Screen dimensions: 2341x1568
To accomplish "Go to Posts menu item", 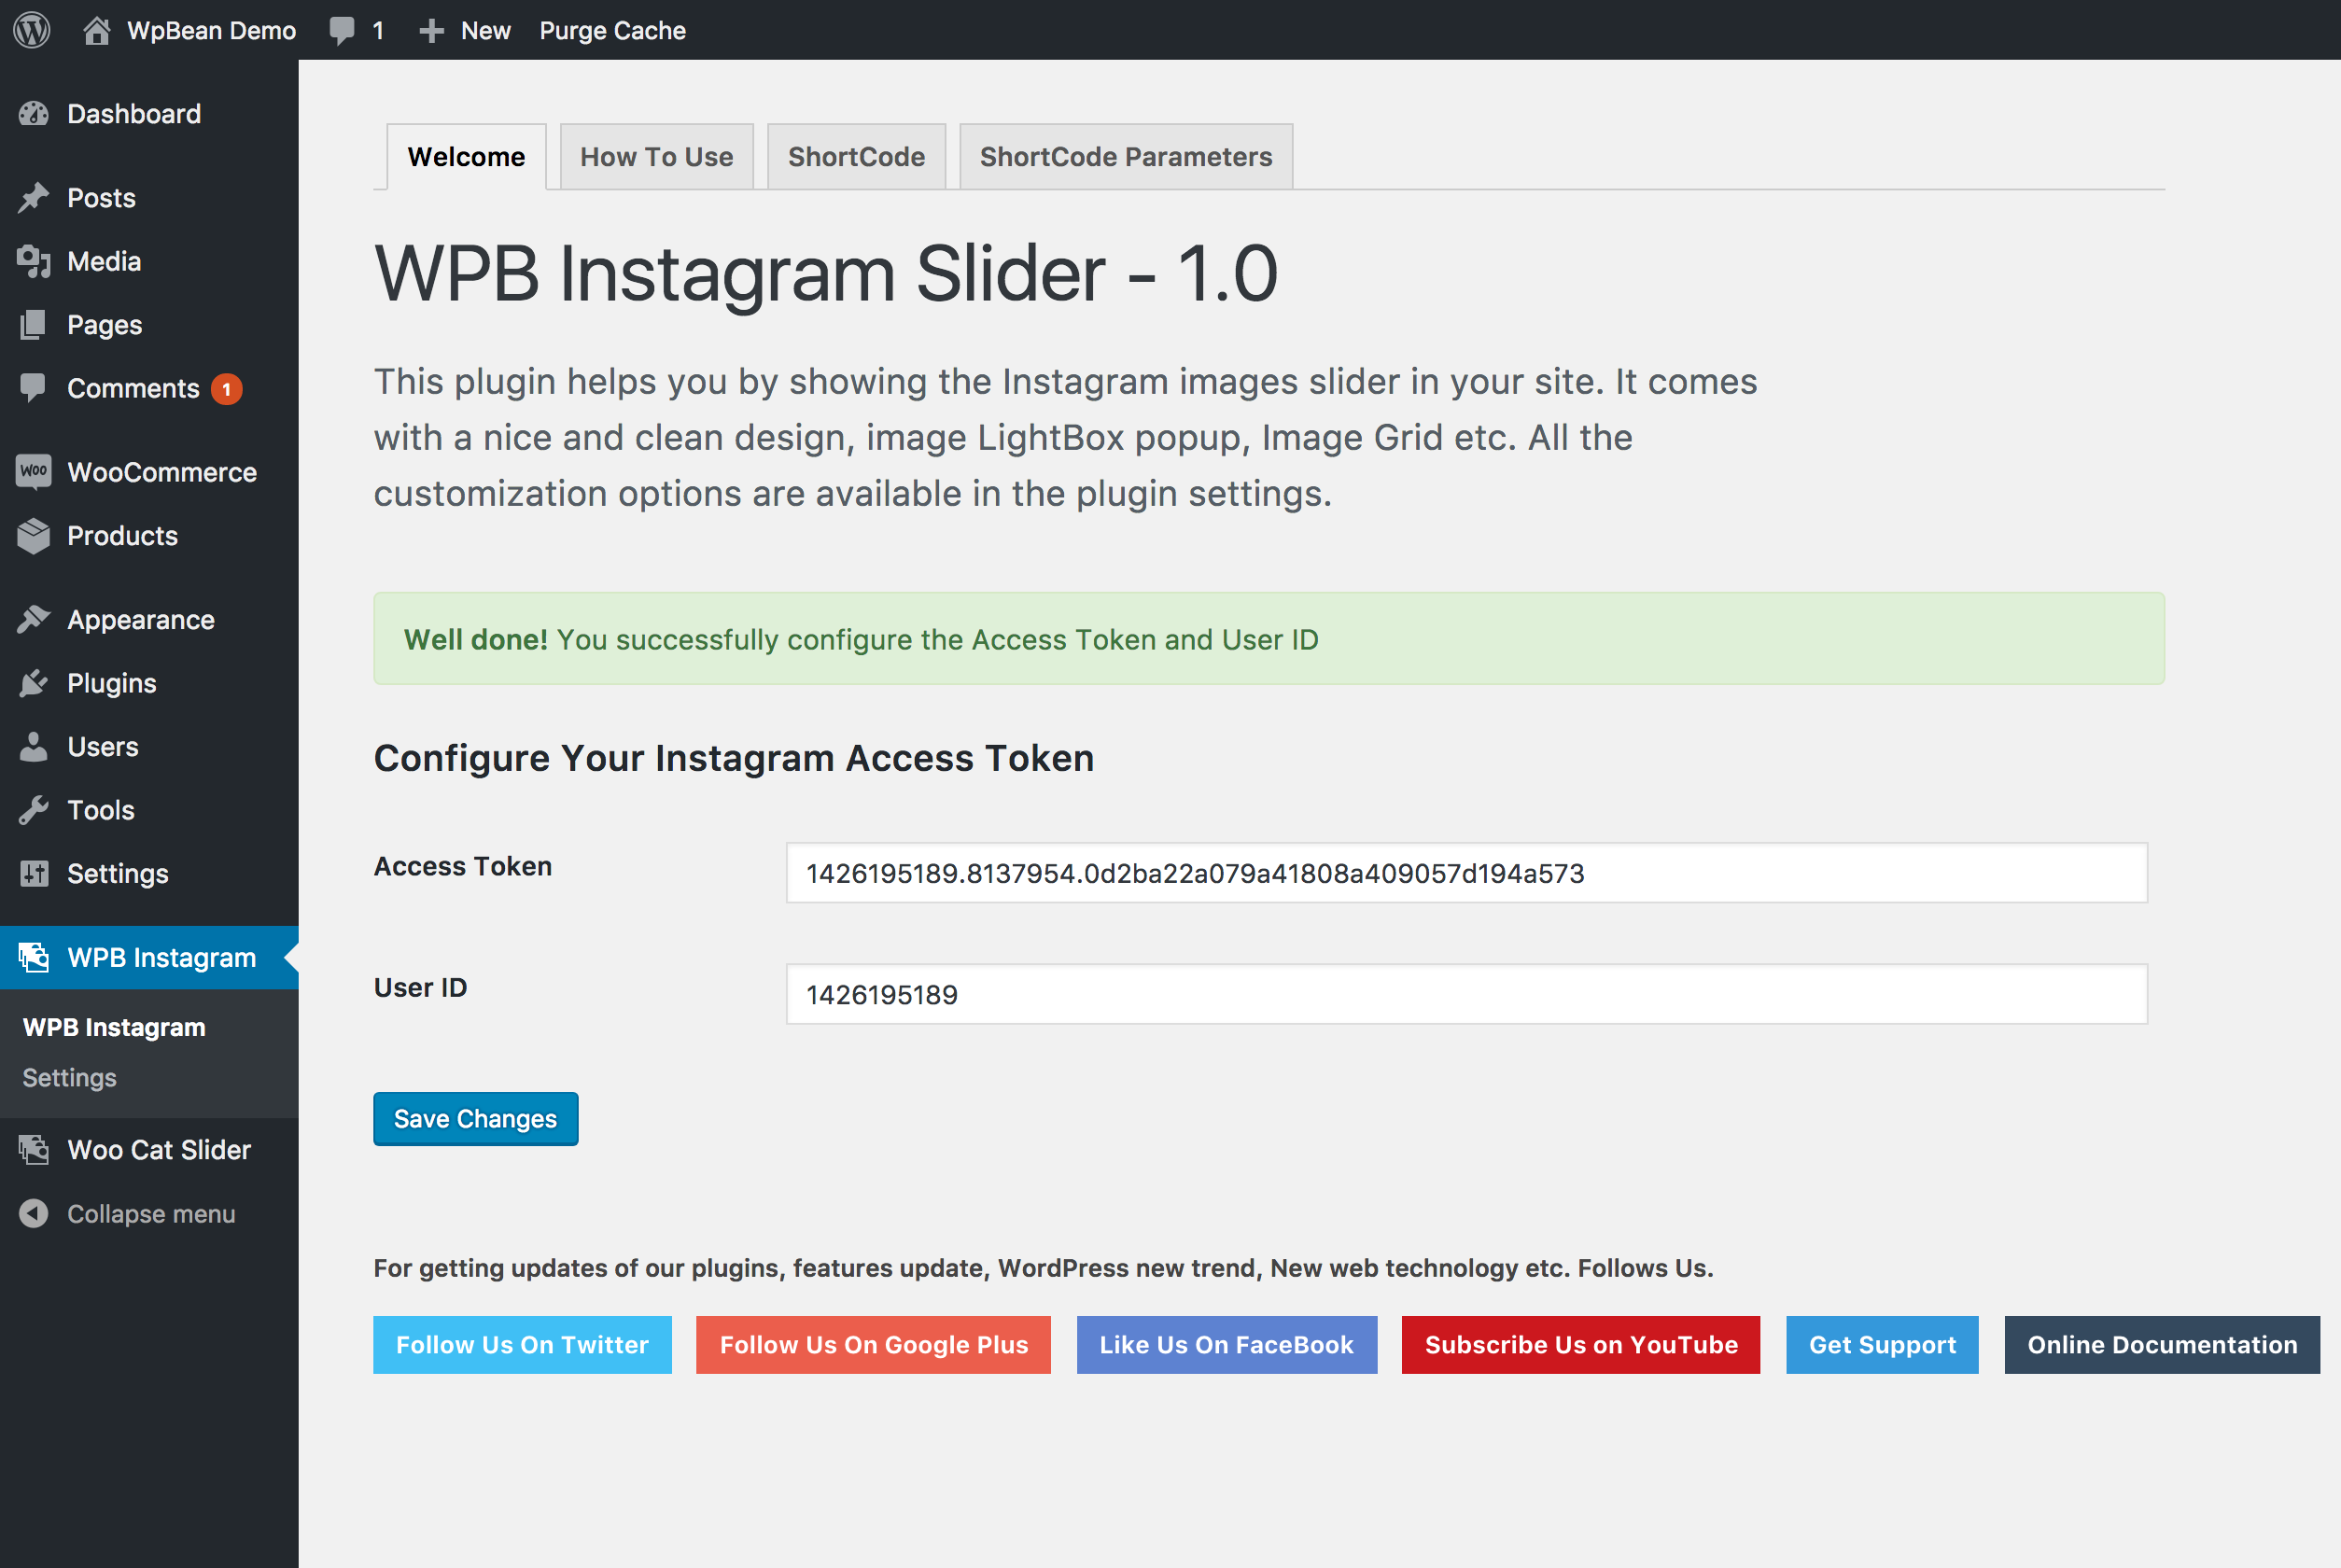I will [x=149, y=198].
